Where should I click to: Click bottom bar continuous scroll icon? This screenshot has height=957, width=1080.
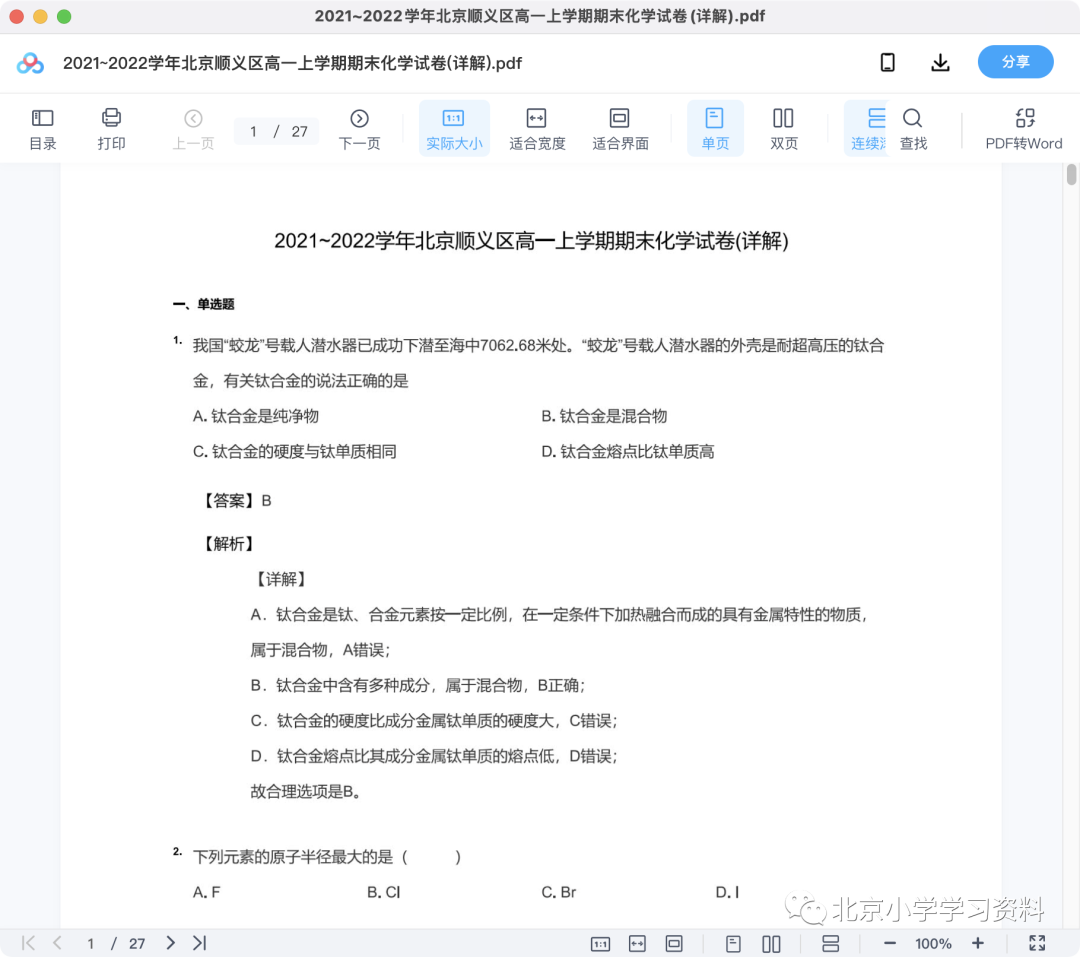point(831,944)
